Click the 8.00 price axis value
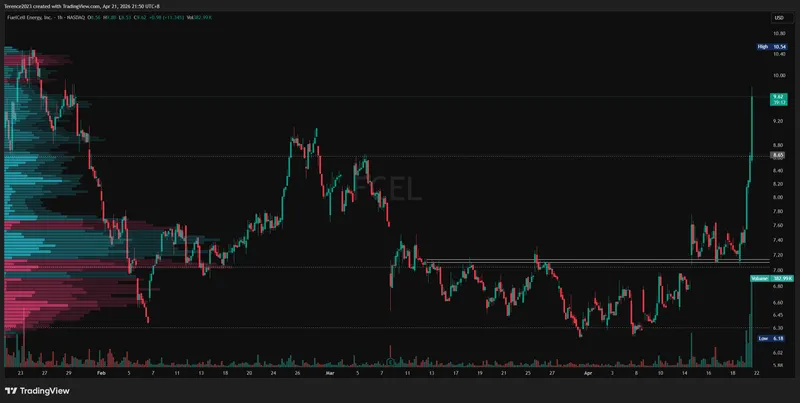The height and width of the screenshot is (403, 800). tap(779, 197)
